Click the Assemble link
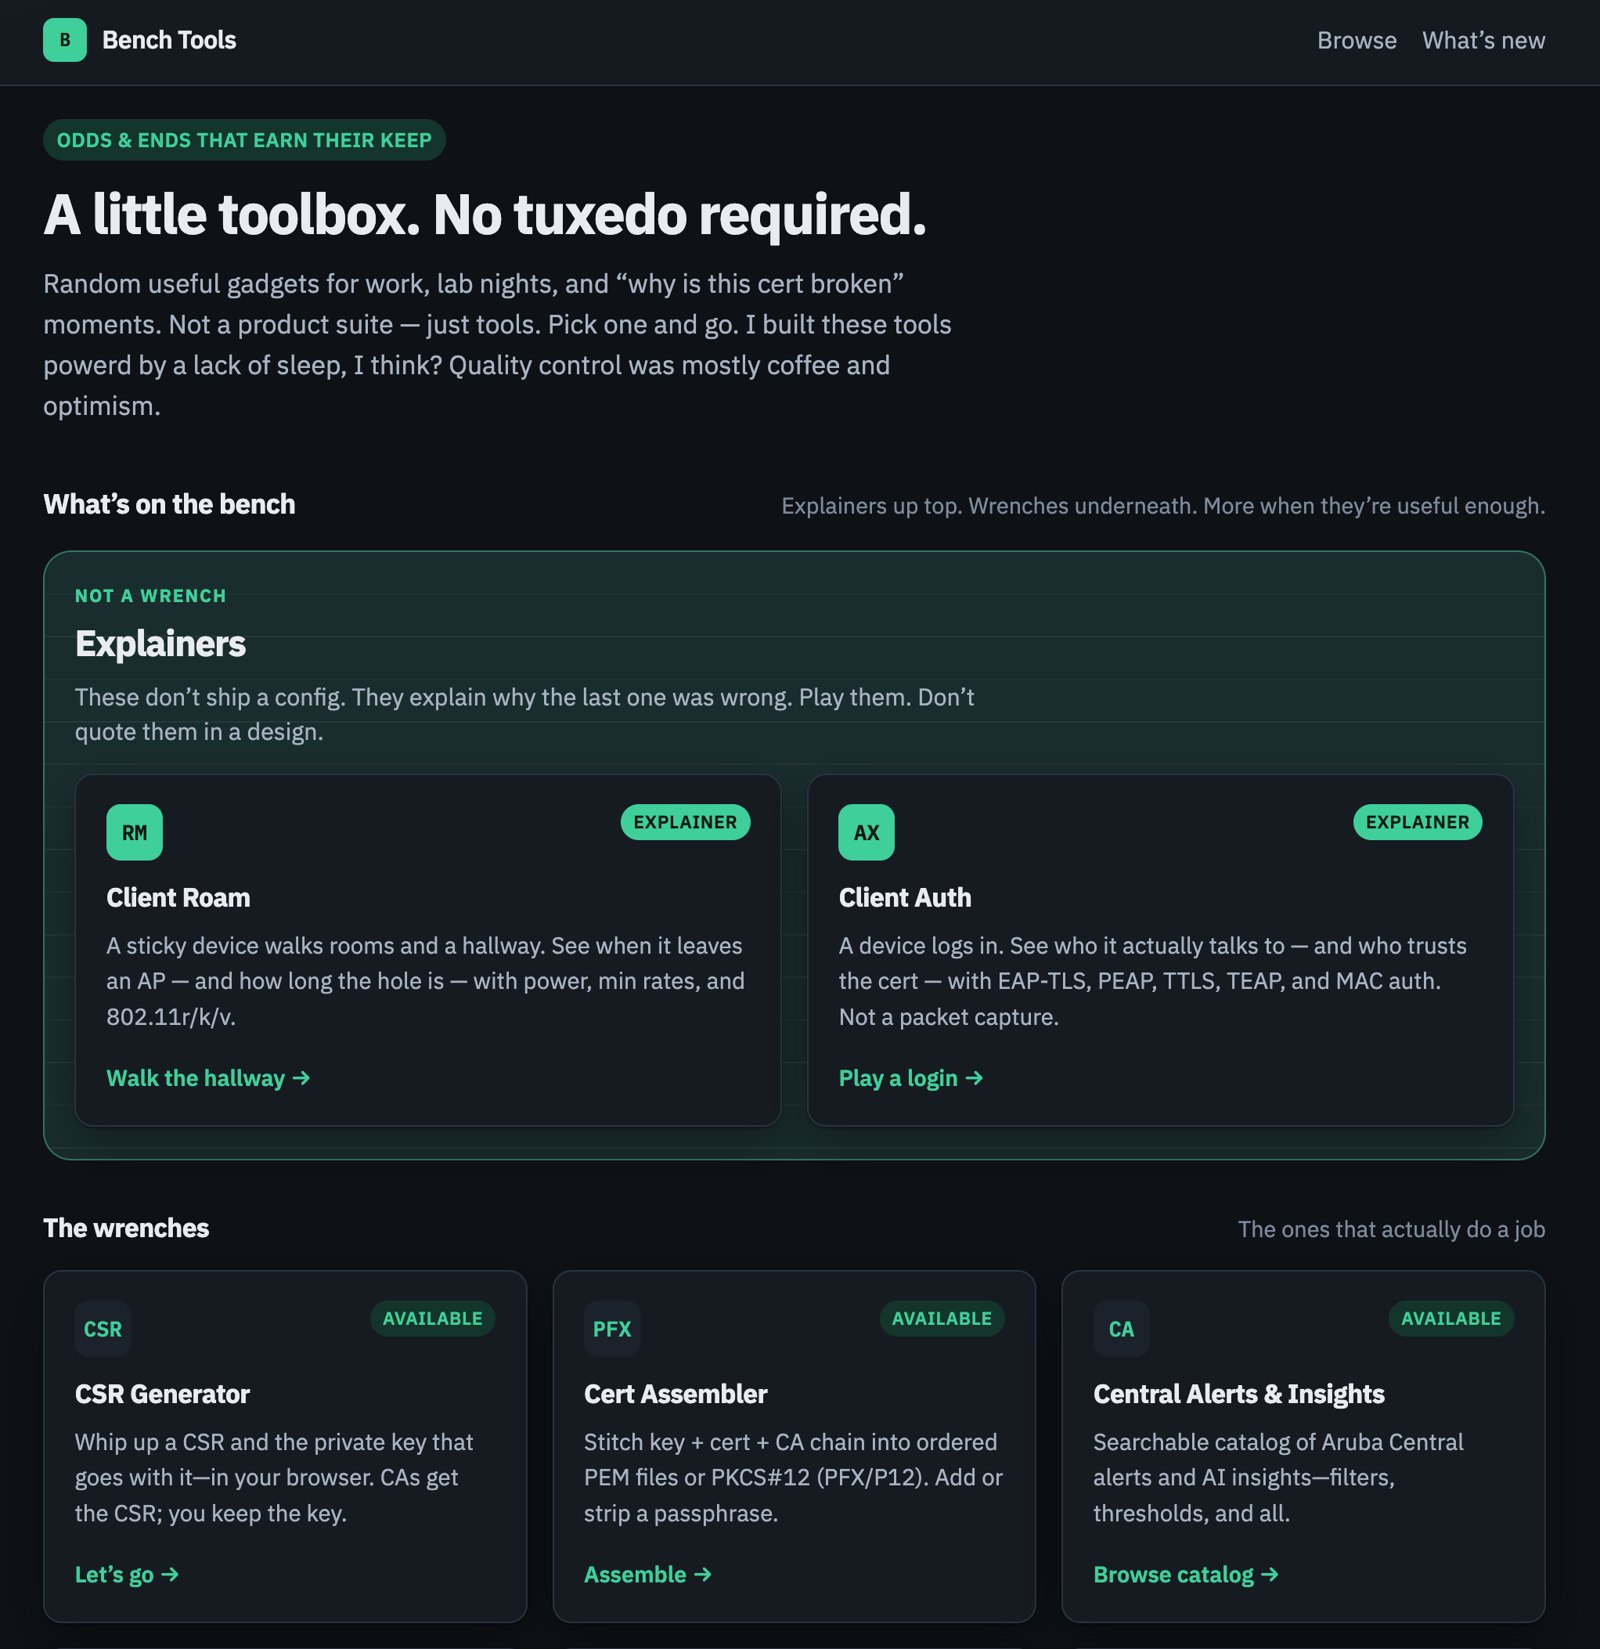Image resolution: width=1600 pixels, height=1649 pixels. (648, 1574)
